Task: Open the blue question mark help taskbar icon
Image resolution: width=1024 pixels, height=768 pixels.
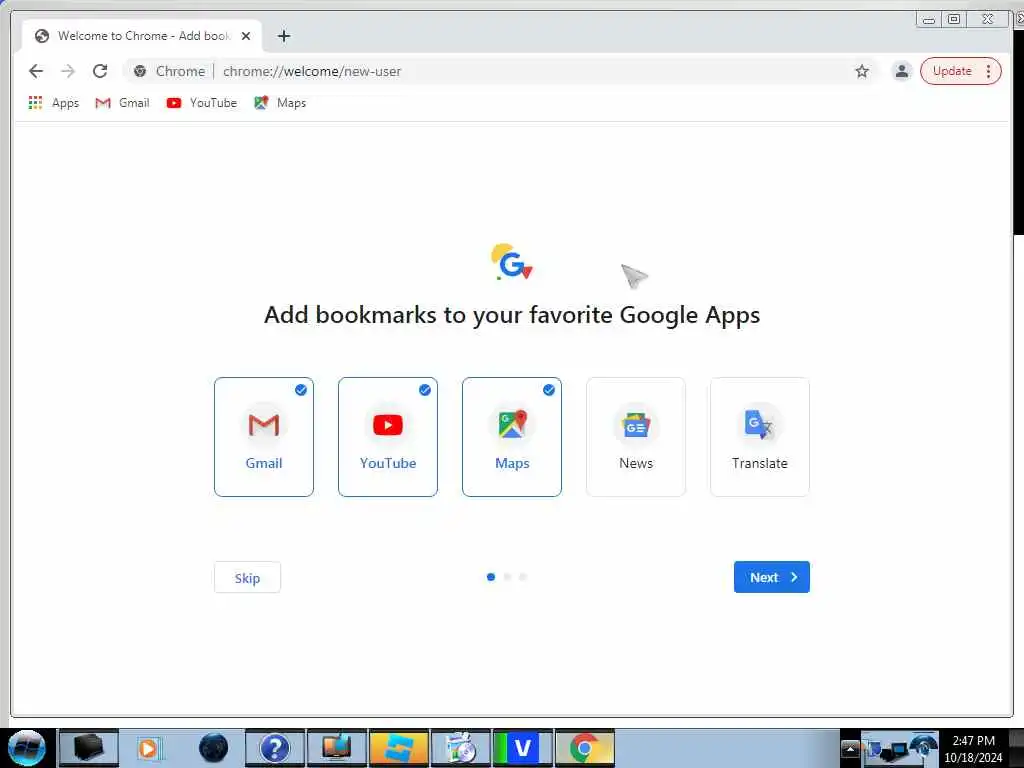Action: pos(275,748)
